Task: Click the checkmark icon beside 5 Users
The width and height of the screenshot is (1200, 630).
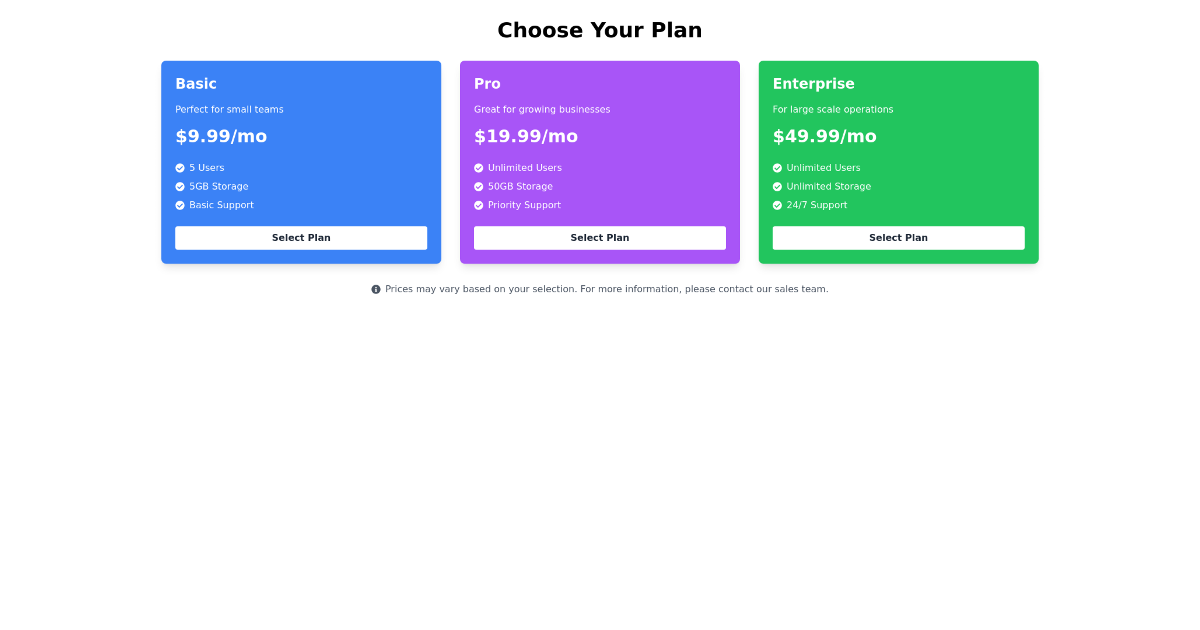Action: point(180,167)
